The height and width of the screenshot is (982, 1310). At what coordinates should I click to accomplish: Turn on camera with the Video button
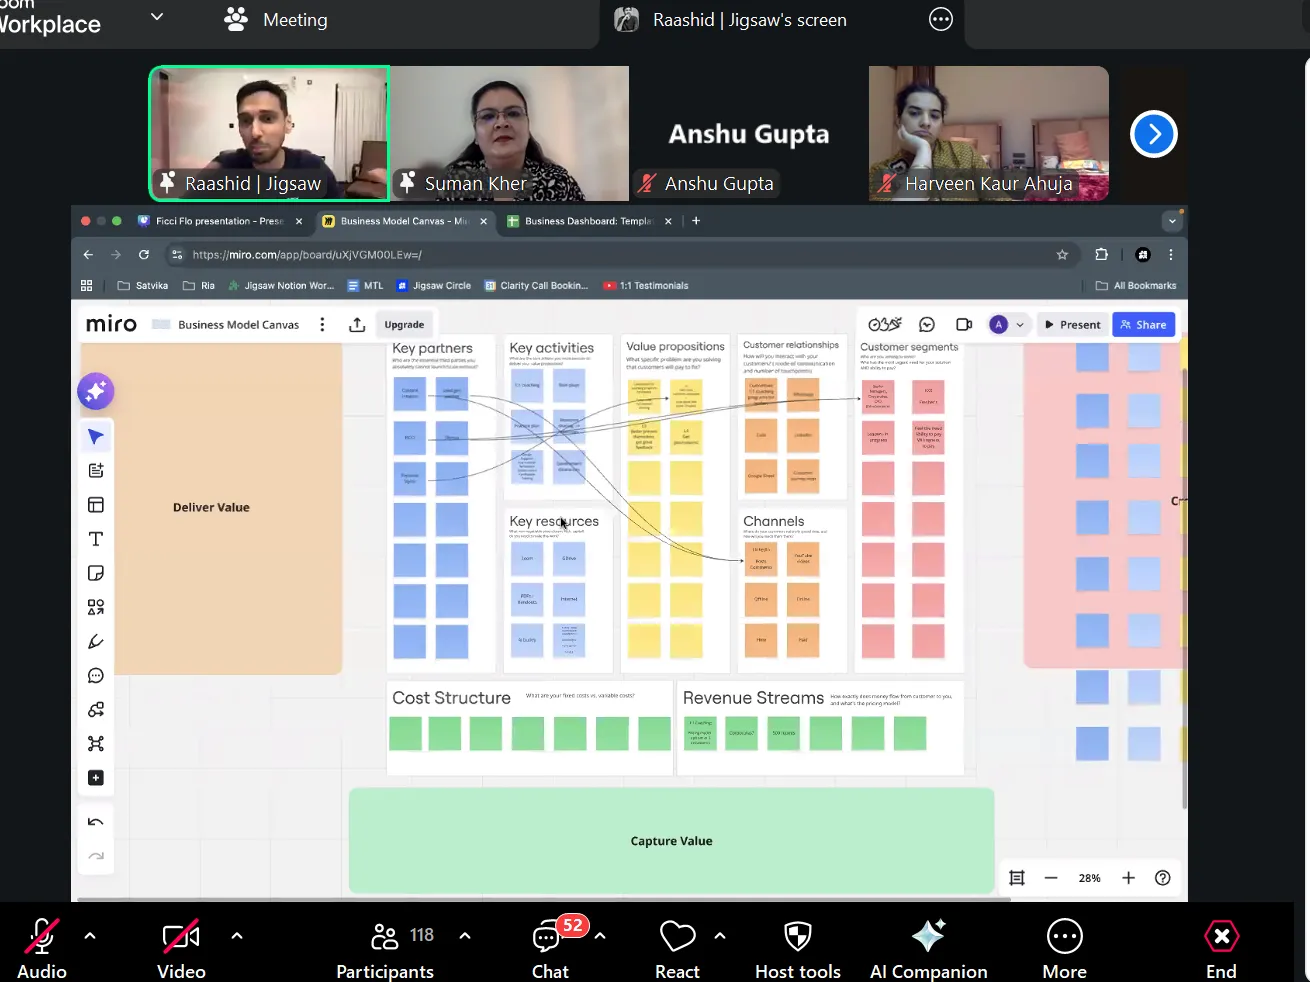[181, 947]
